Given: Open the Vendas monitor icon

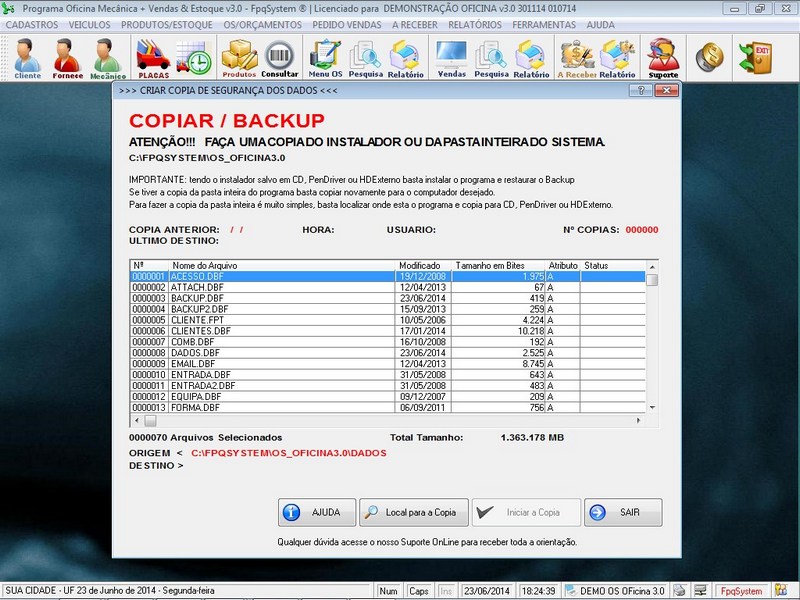Looking at the screenshot, I should pyautogui.click(x=452, y=58).
